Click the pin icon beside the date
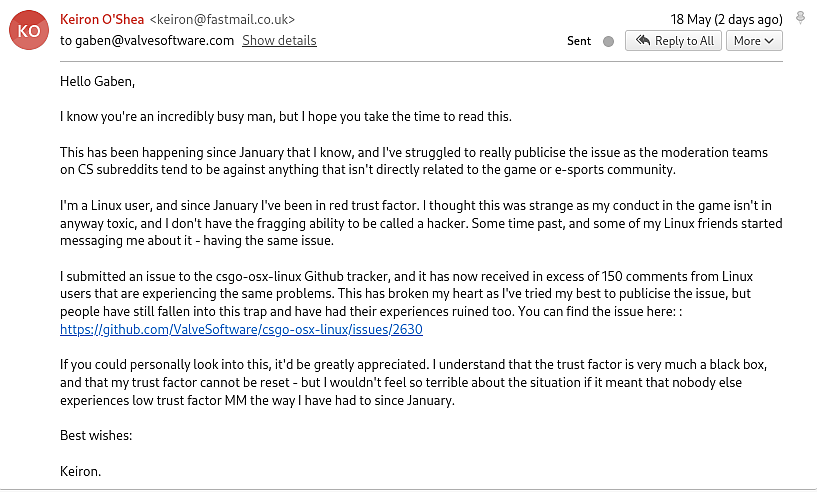The image size is (817, 492). [x=800, y=18]
